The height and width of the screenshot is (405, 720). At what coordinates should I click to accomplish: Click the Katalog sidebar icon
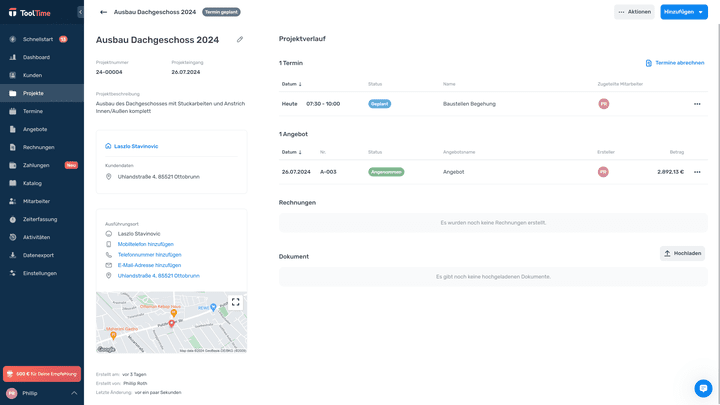[12, 183]
